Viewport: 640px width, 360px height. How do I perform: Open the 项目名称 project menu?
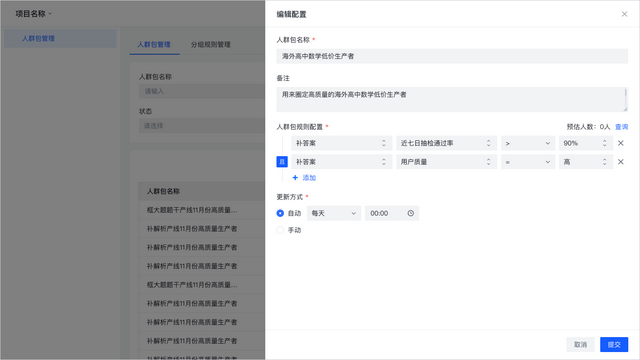coord(34,14)
